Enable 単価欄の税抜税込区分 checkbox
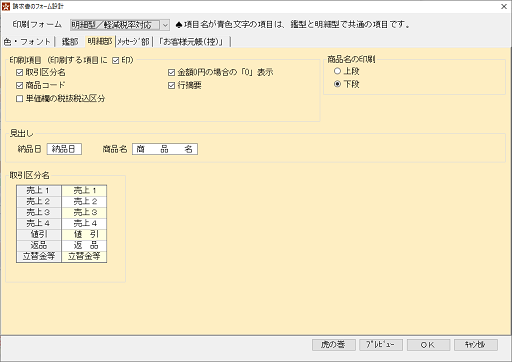 pyautogui.click(x=20, y=99)
